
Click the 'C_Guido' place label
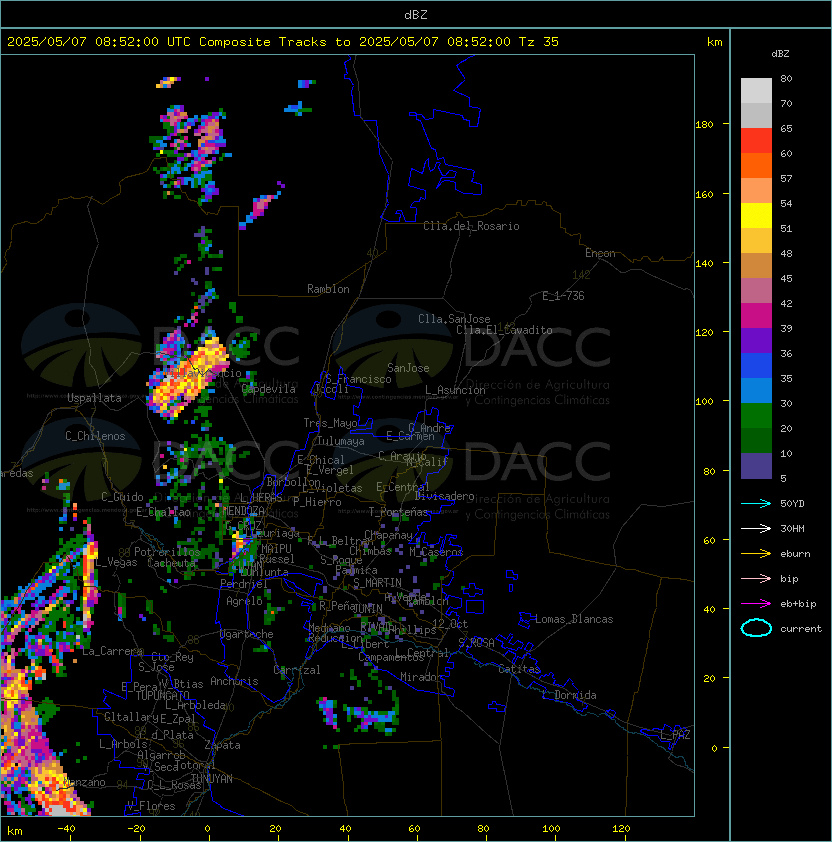point(122,497)
